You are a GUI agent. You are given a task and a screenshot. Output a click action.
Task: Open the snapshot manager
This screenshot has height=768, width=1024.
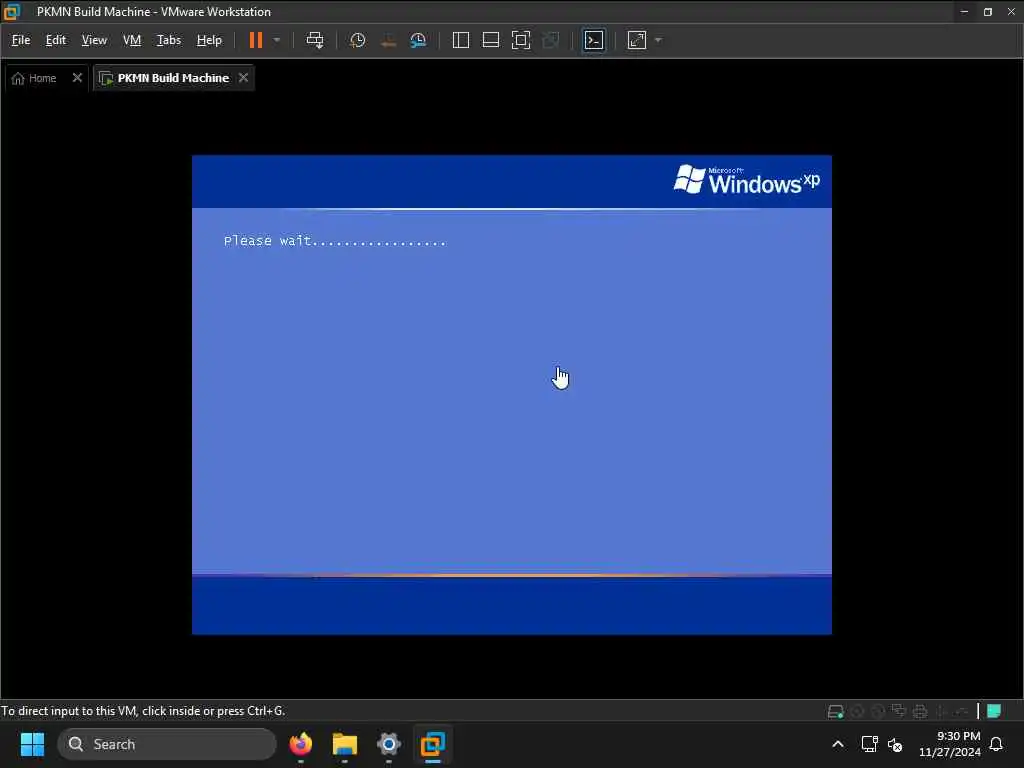pyautogui.click(x=418, y=40)
